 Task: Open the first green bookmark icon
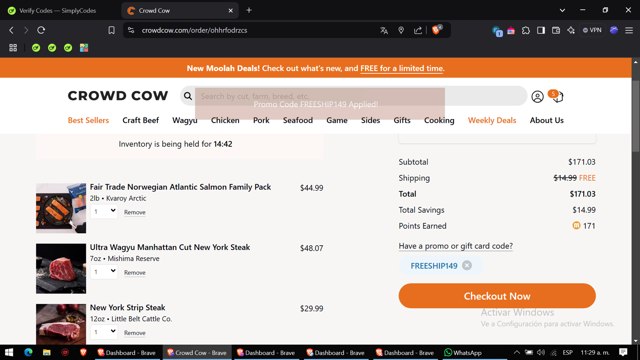pyautogui.click(x=36, y=48)
